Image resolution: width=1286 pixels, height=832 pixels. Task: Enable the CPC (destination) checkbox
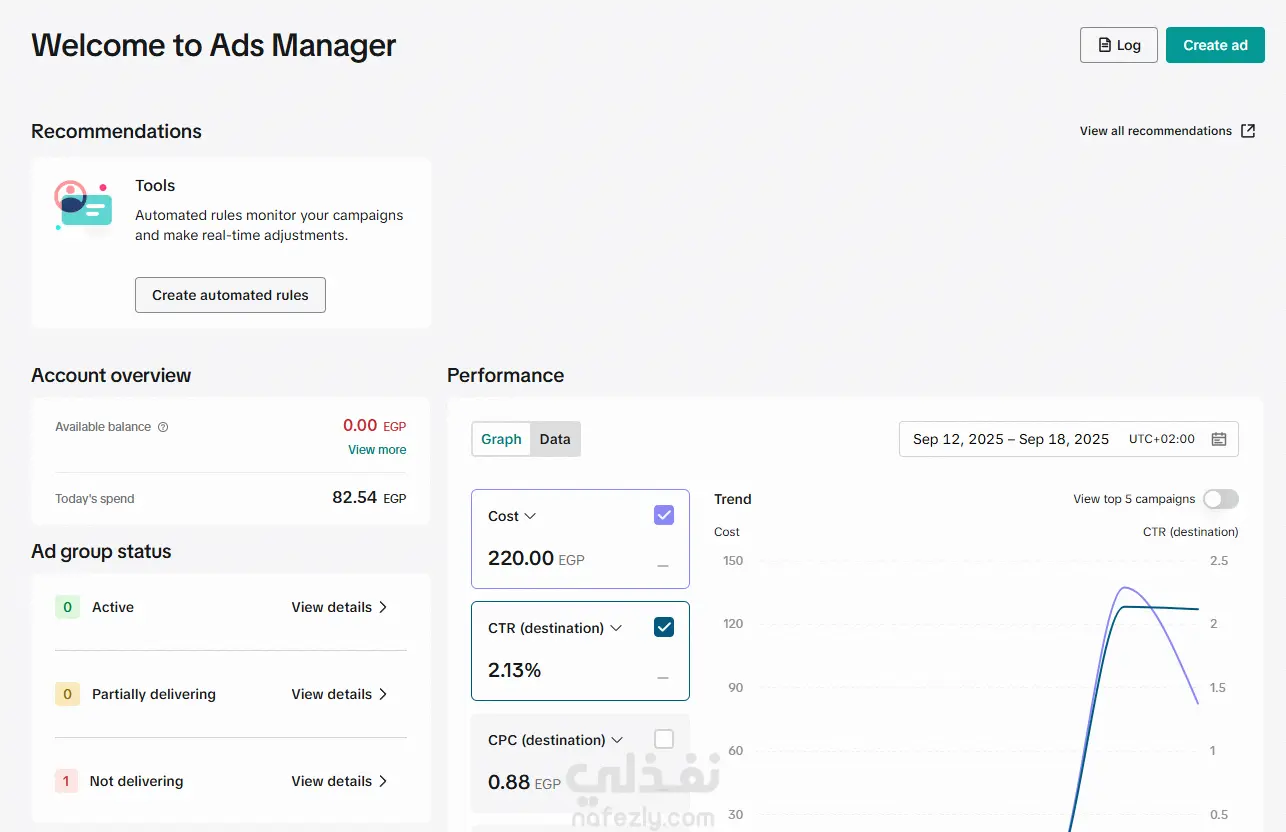(x=663, y=739)
